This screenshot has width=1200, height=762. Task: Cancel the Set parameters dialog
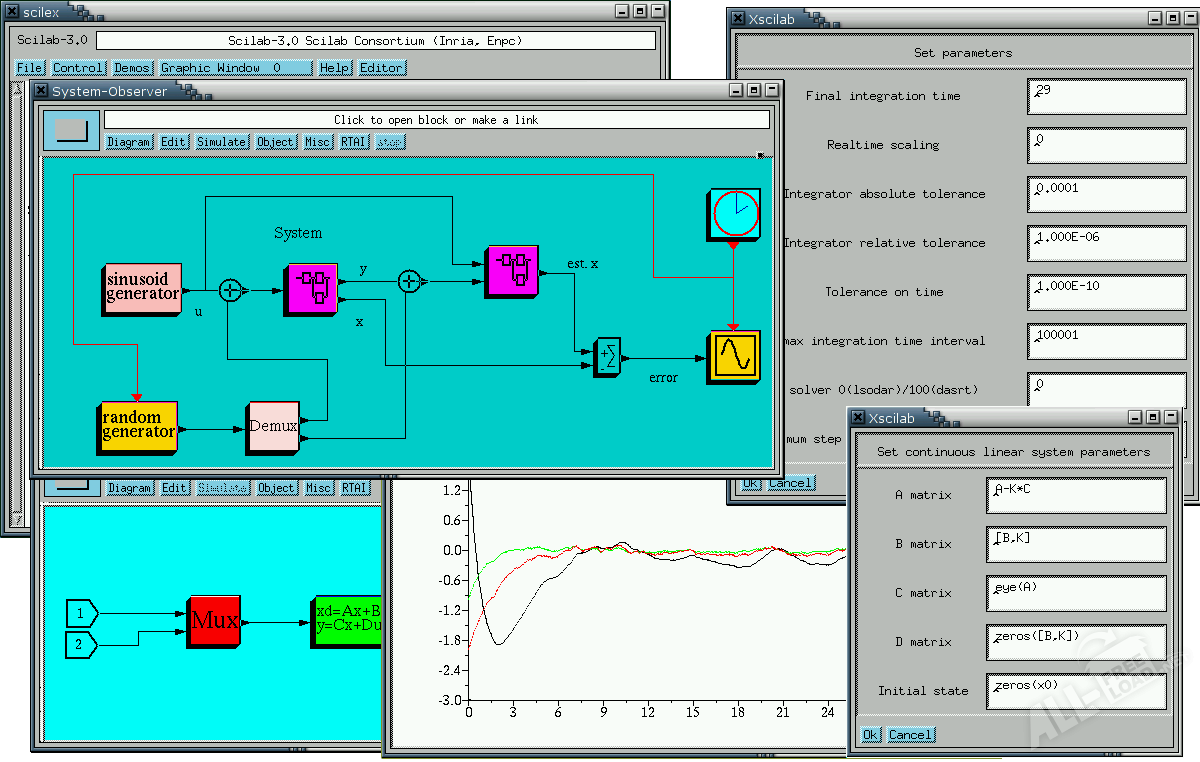(790, 483)
